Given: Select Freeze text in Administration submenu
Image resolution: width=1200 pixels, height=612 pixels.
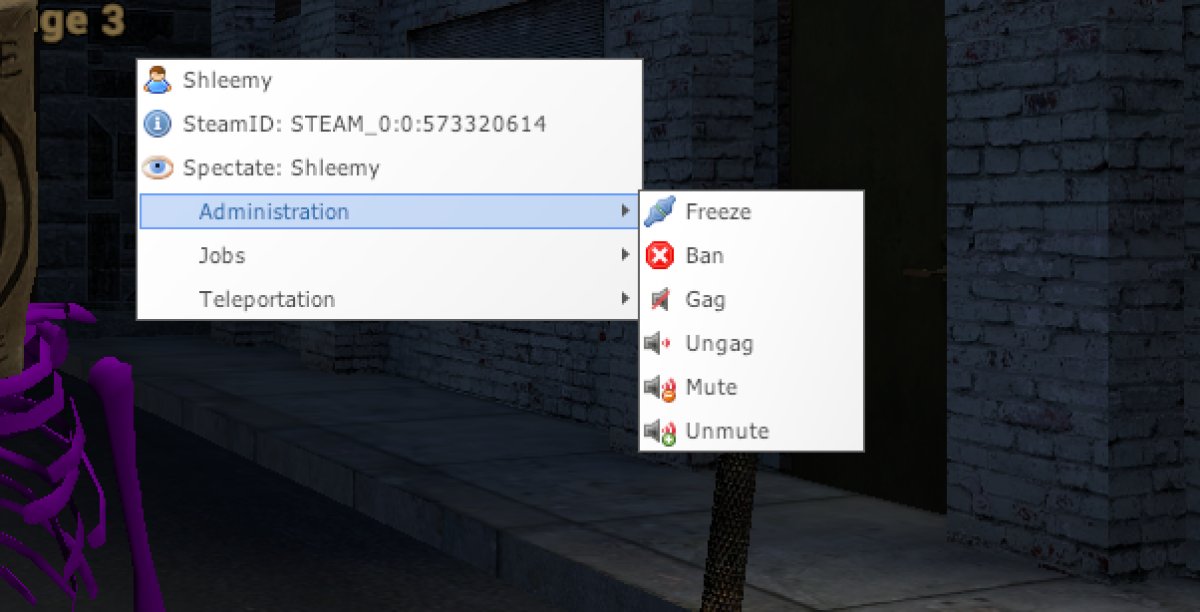Looking at the screenshot, I should (718, 212).
